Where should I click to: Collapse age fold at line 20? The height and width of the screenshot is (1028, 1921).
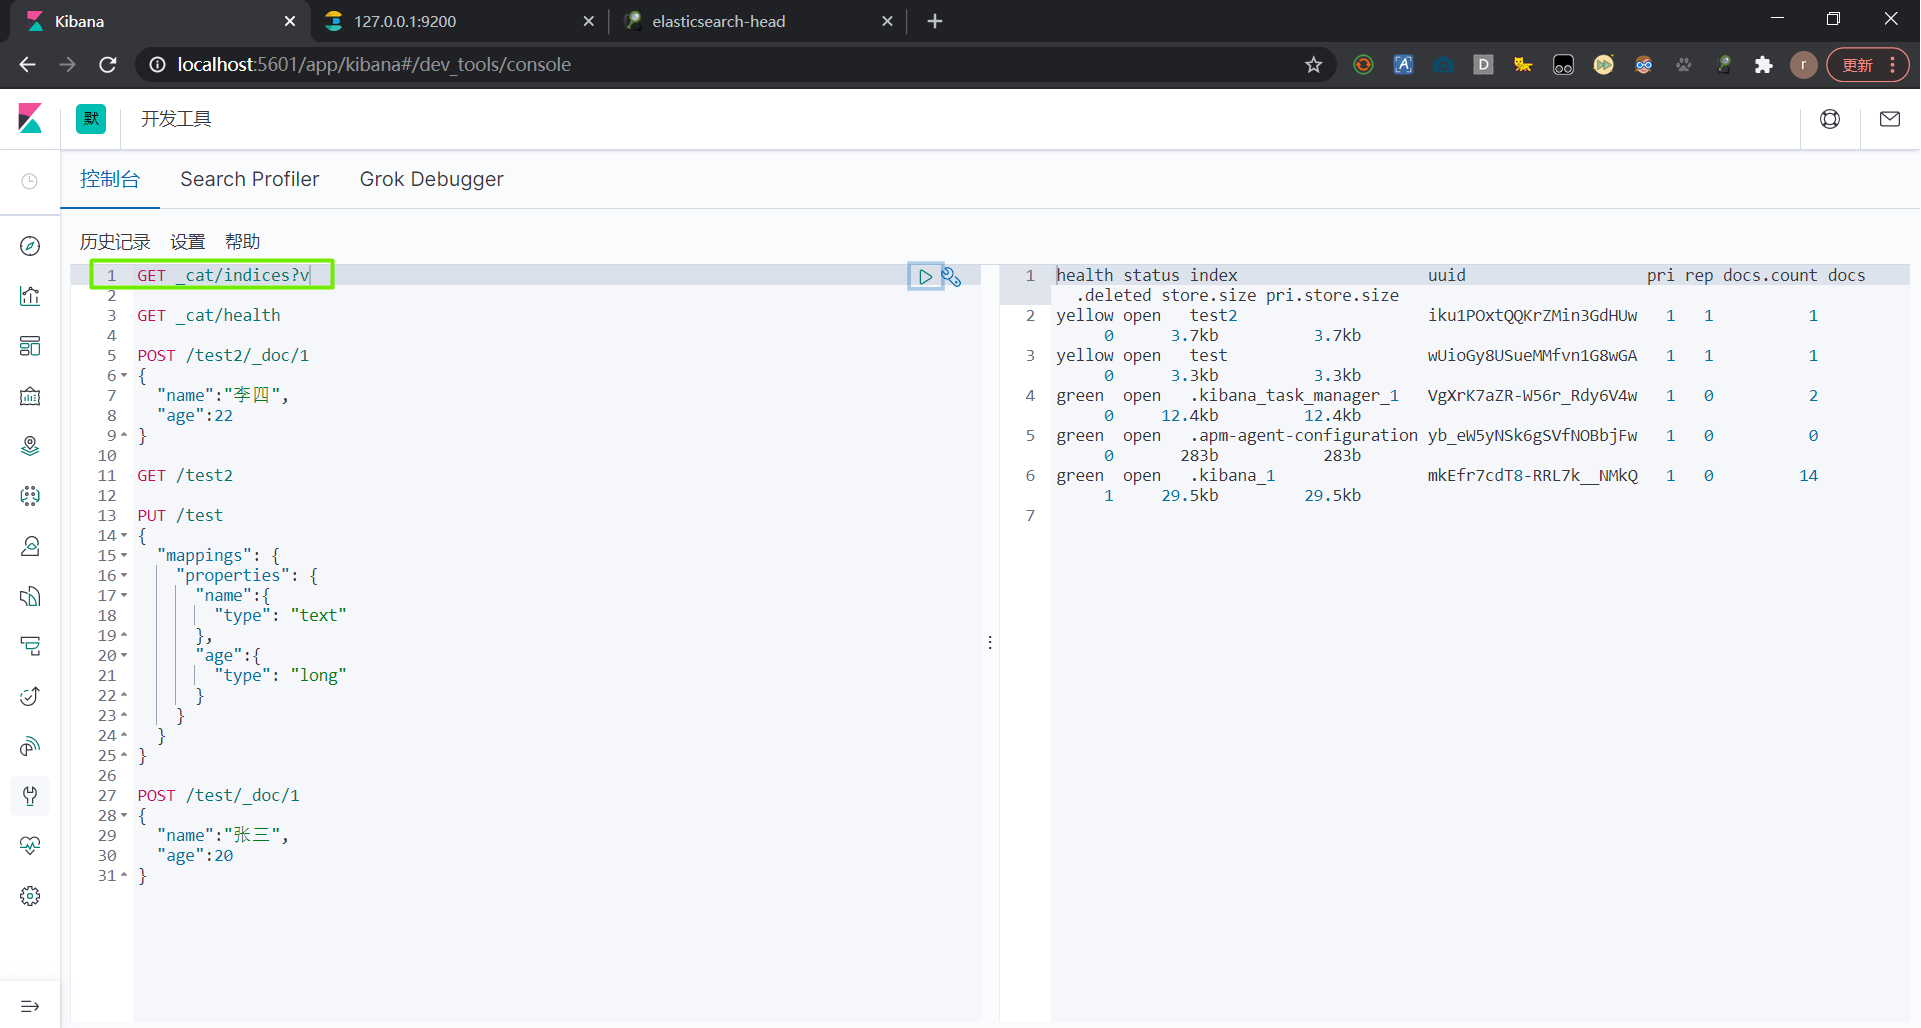[x=124, y=656]
